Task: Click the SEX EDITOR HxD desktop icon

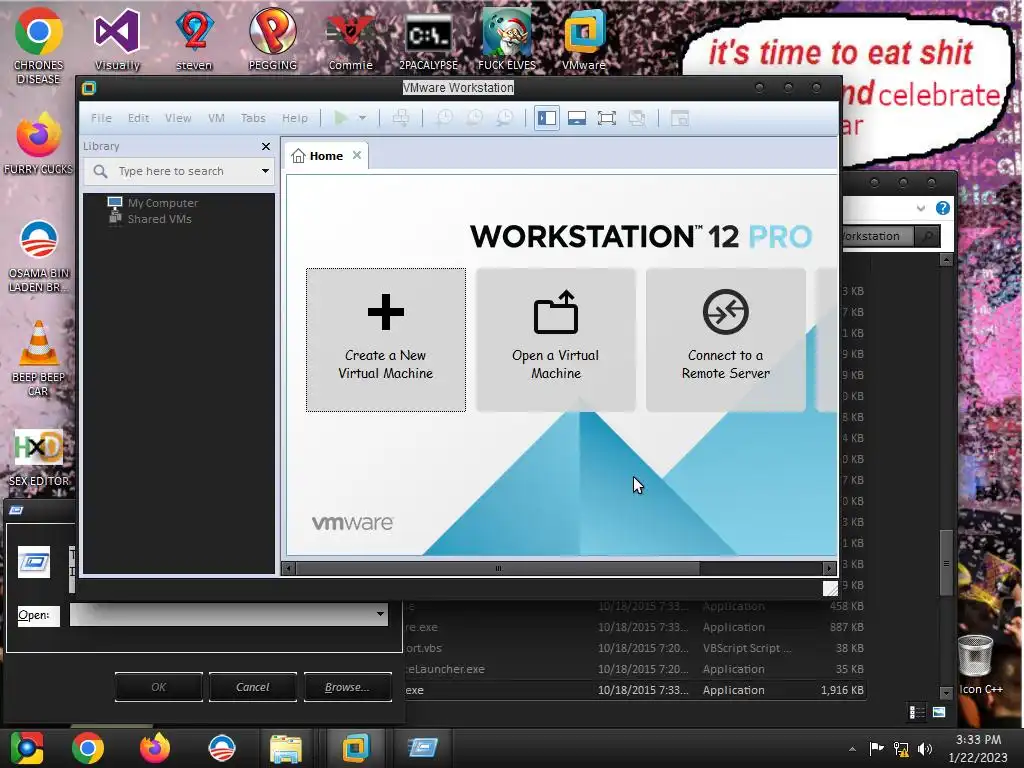Action: tap(39, 456)
